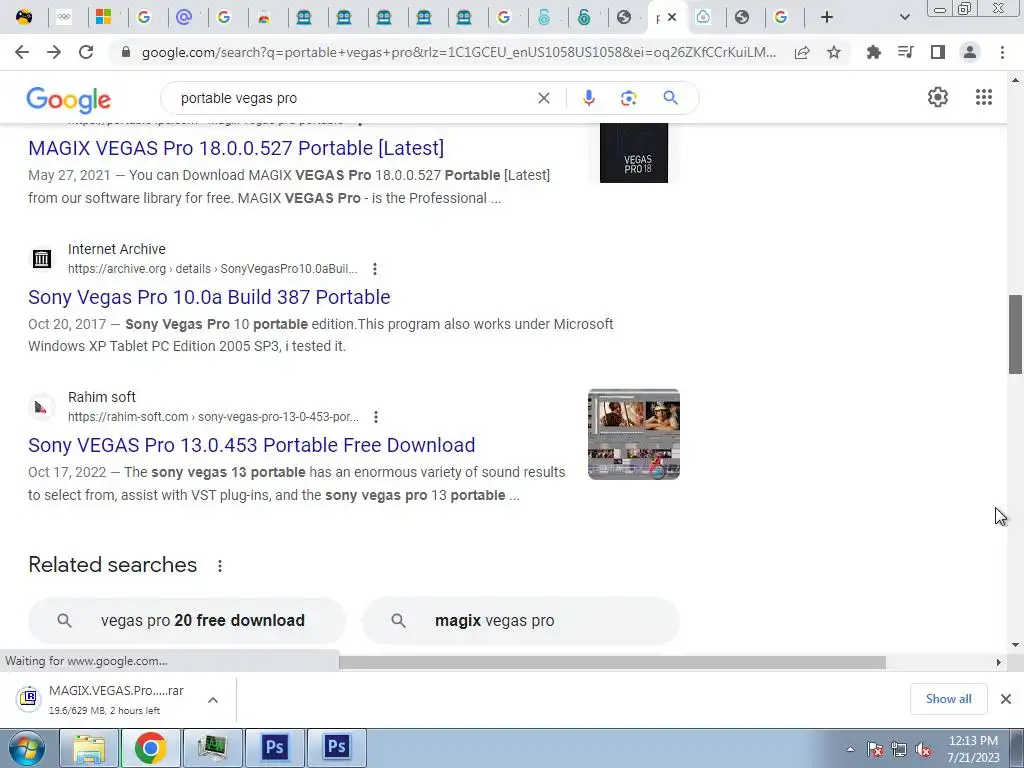Switch to the purple @ tab
Viewport: 1024px width, 768px height.
click(184, 17)
